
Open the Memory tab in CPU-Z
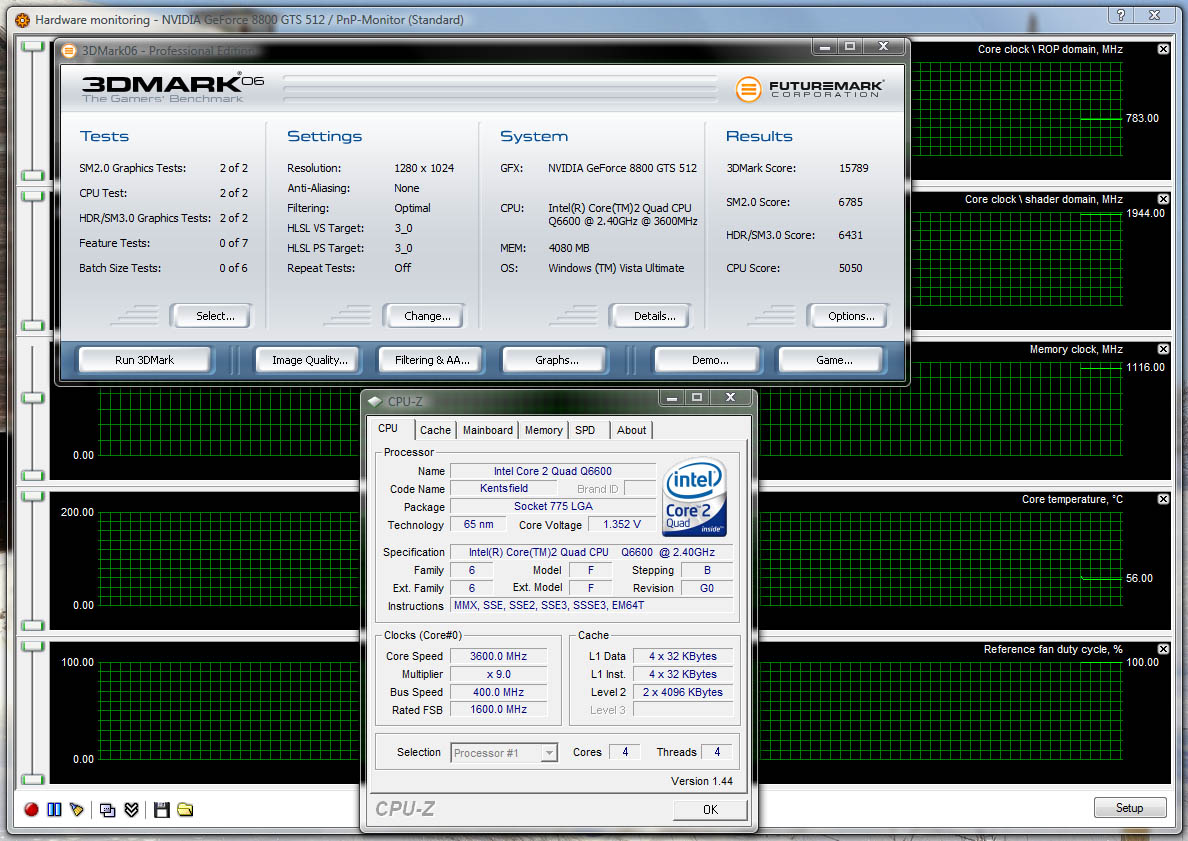point(543,430)
